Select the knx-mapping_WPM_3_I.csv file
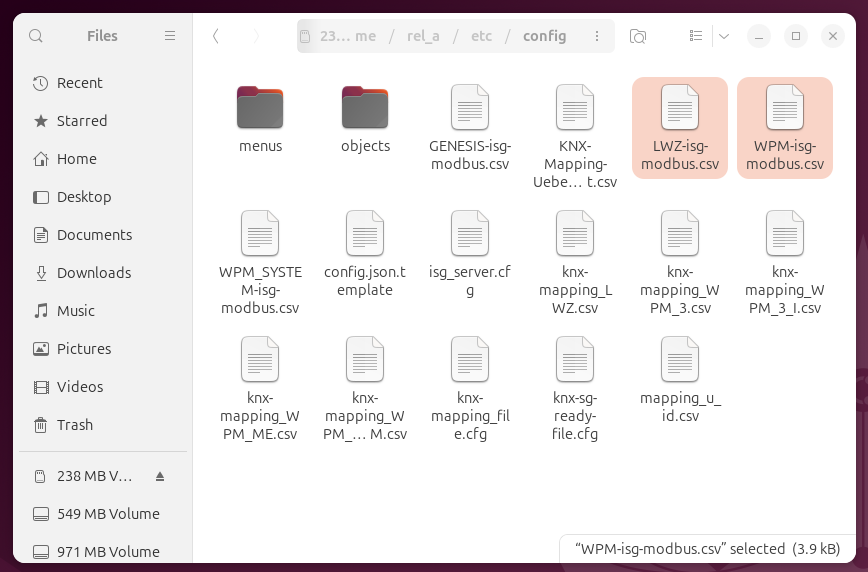 [785, 262]
